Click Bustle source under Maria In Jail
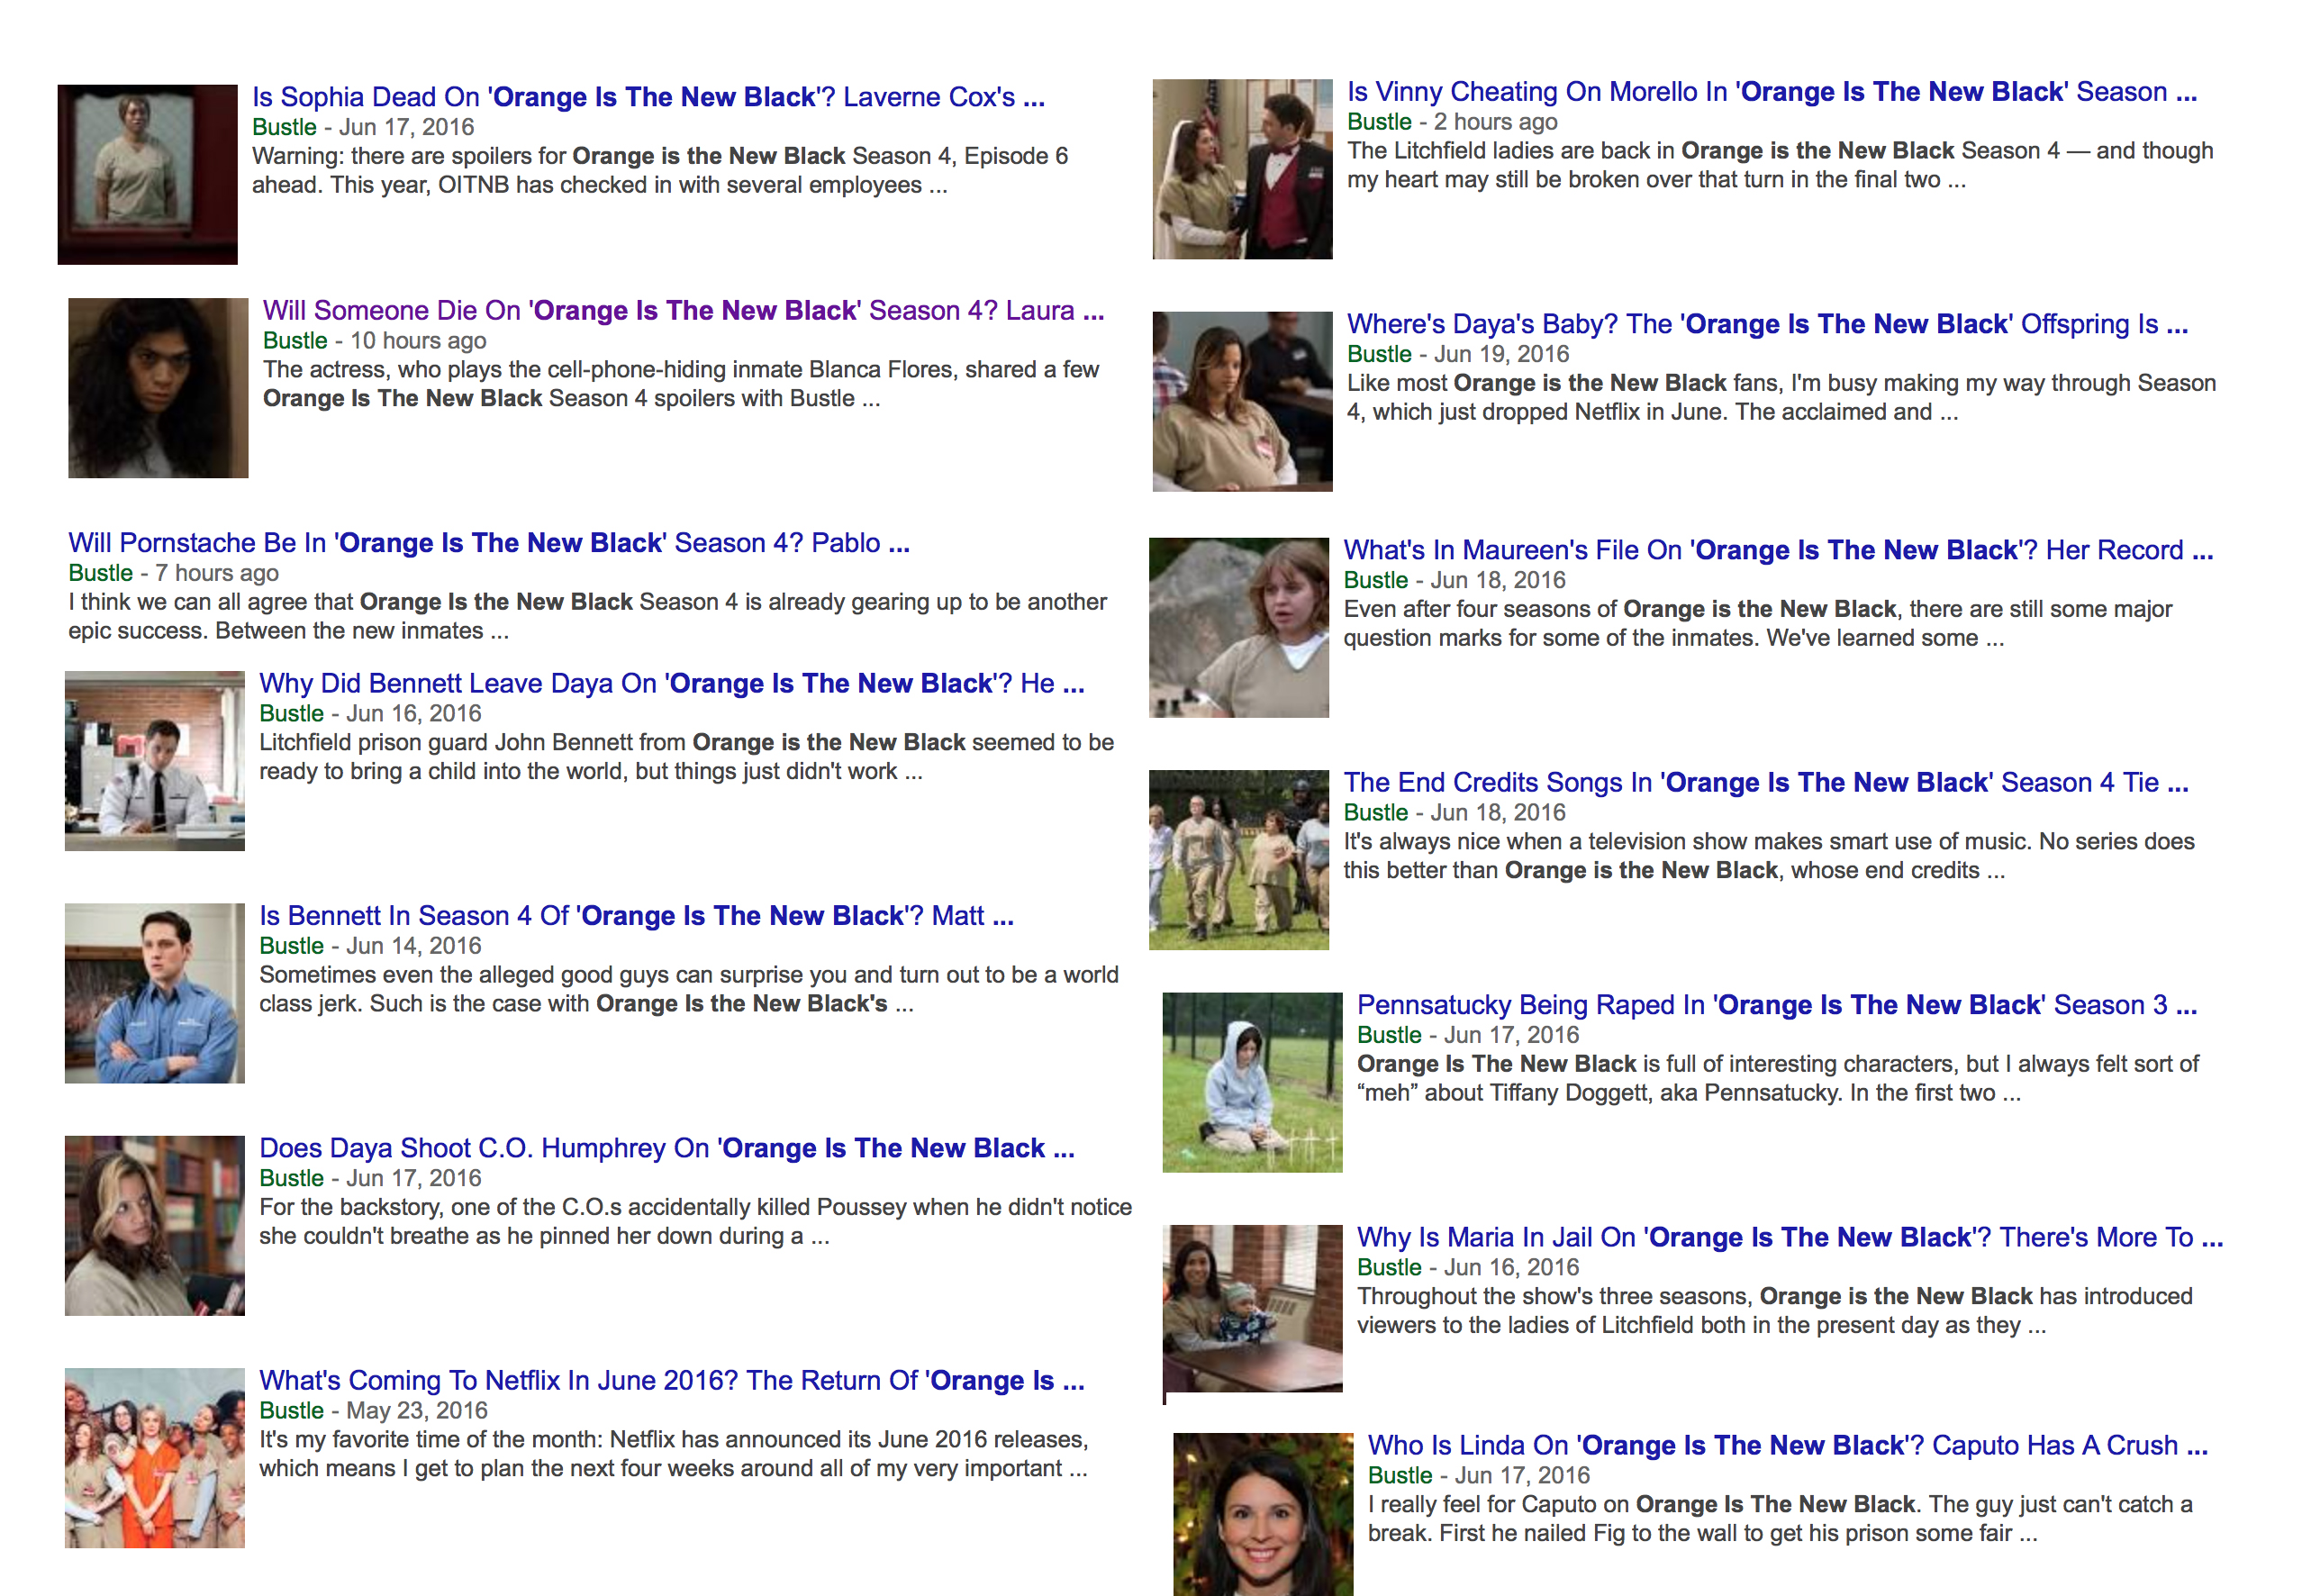 click(1389, 1268)
